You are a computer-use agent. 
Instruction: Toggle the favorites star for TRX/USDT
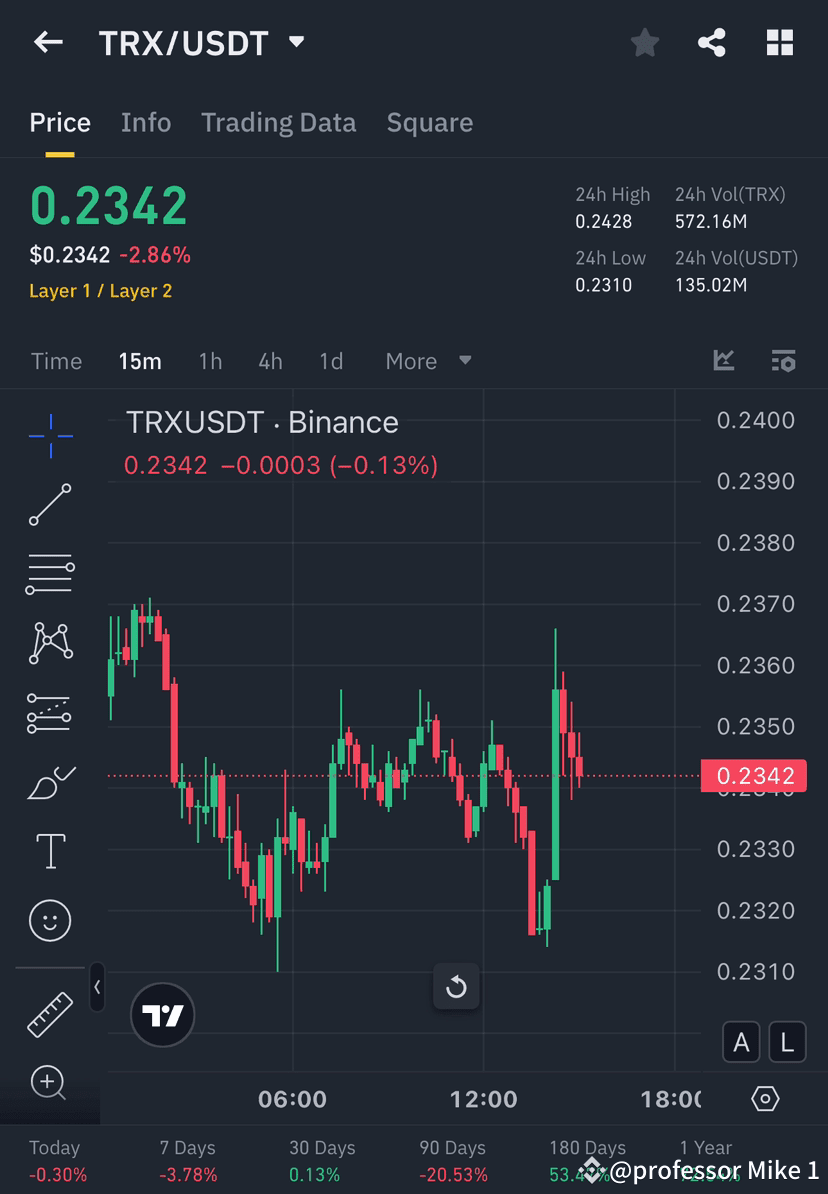(x=644, y=42)
